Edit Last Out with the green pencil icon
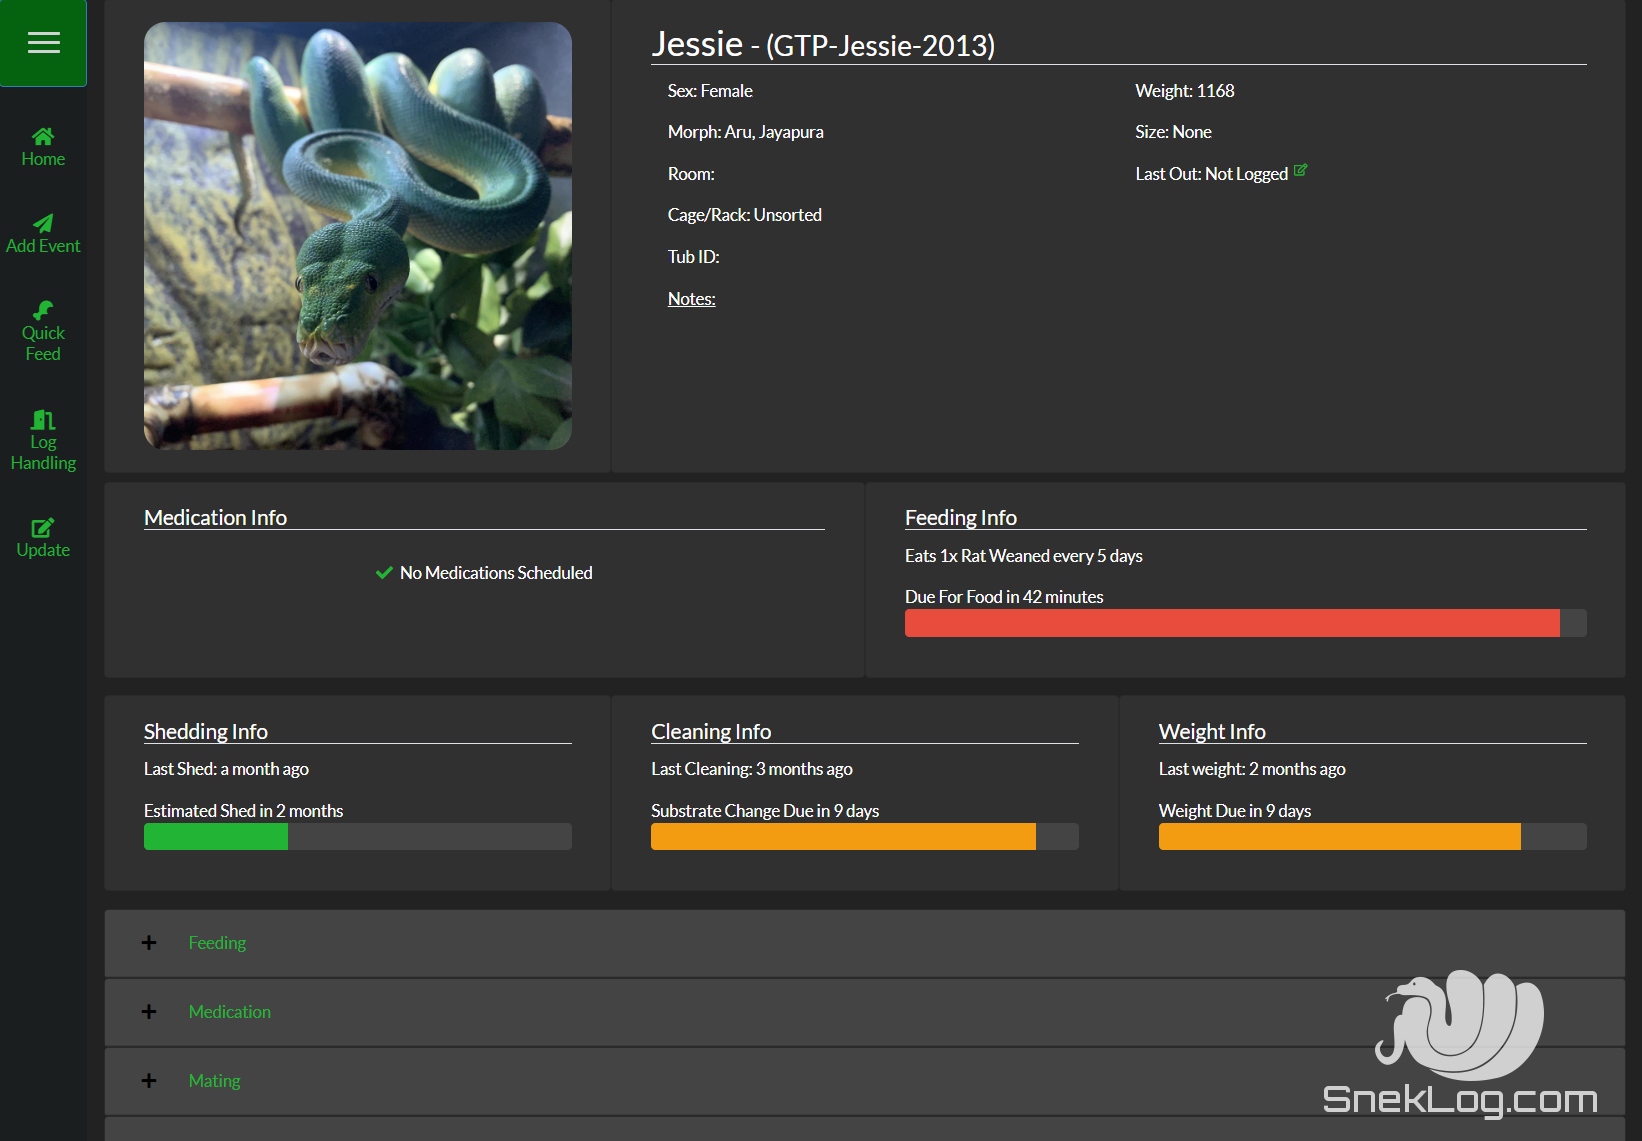This screenshot has height=1141, width=1642. pos(1300,171)
